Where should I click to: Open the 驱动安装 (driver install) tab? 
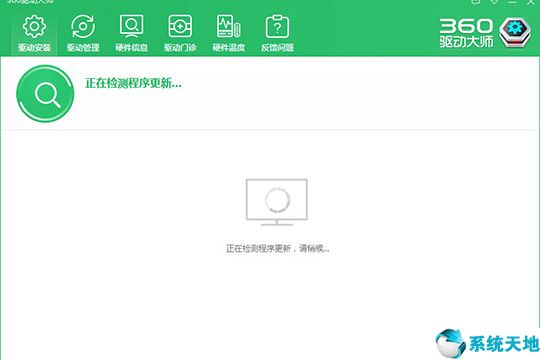point(34,34)
